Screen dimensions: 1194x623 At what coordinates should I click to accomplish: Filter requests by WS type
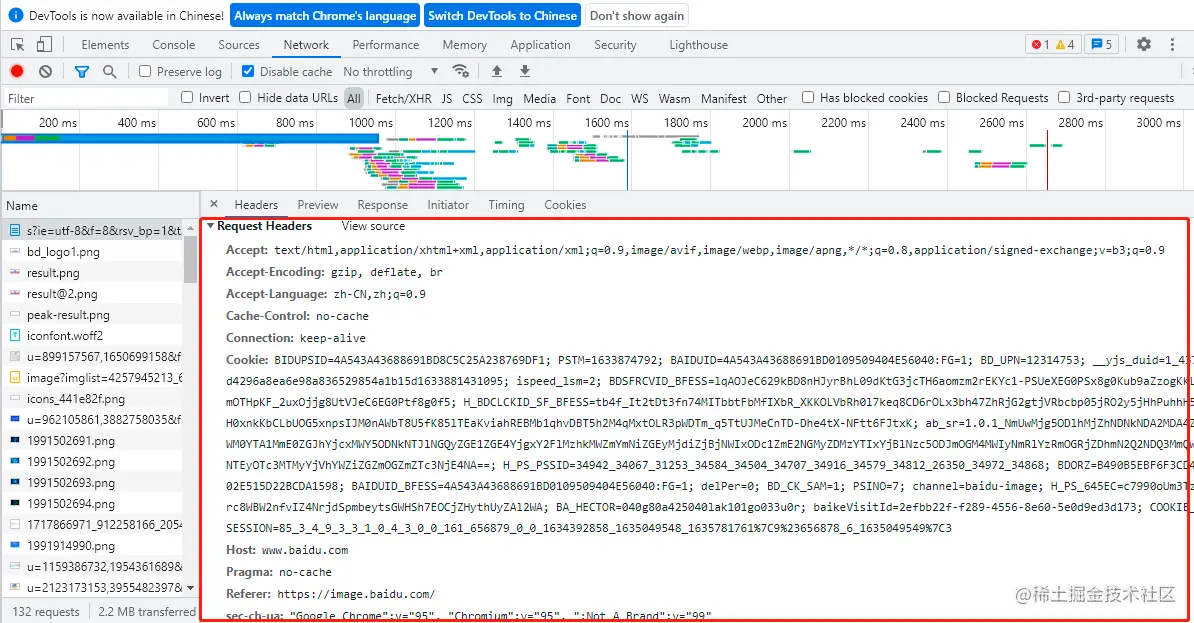(x=640, y=98)
